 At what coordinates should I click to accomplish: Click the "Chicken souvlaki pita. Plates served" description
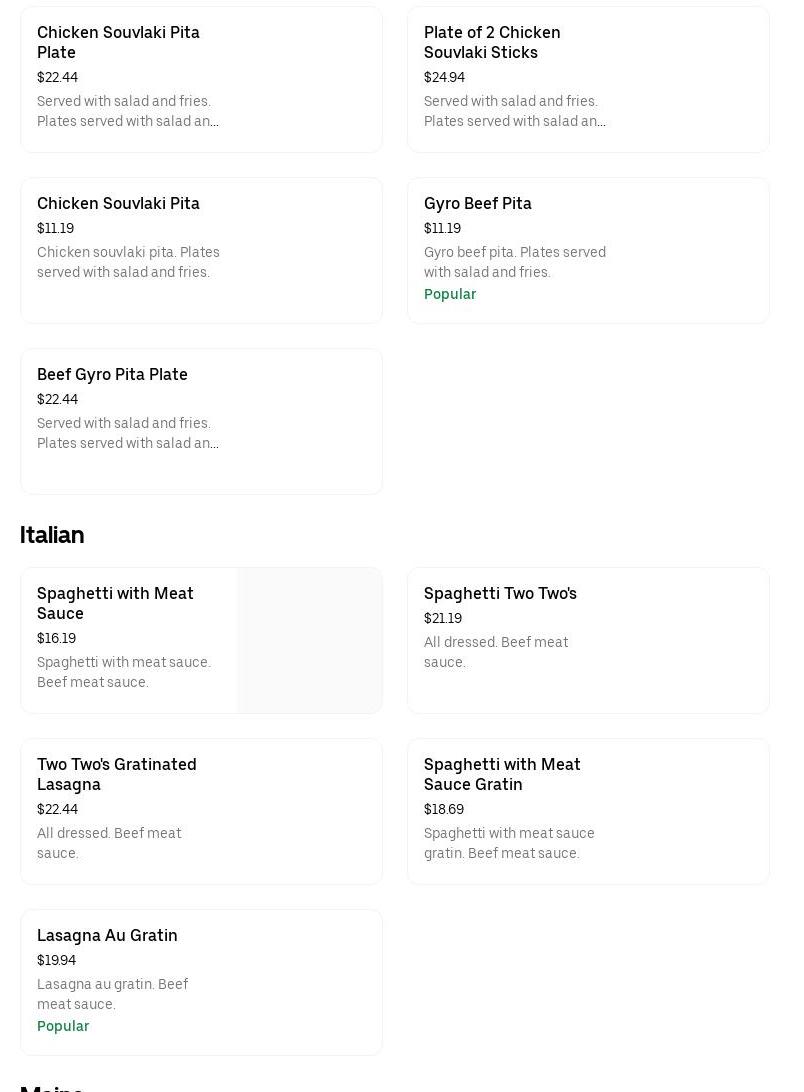[x=128, y=262]
